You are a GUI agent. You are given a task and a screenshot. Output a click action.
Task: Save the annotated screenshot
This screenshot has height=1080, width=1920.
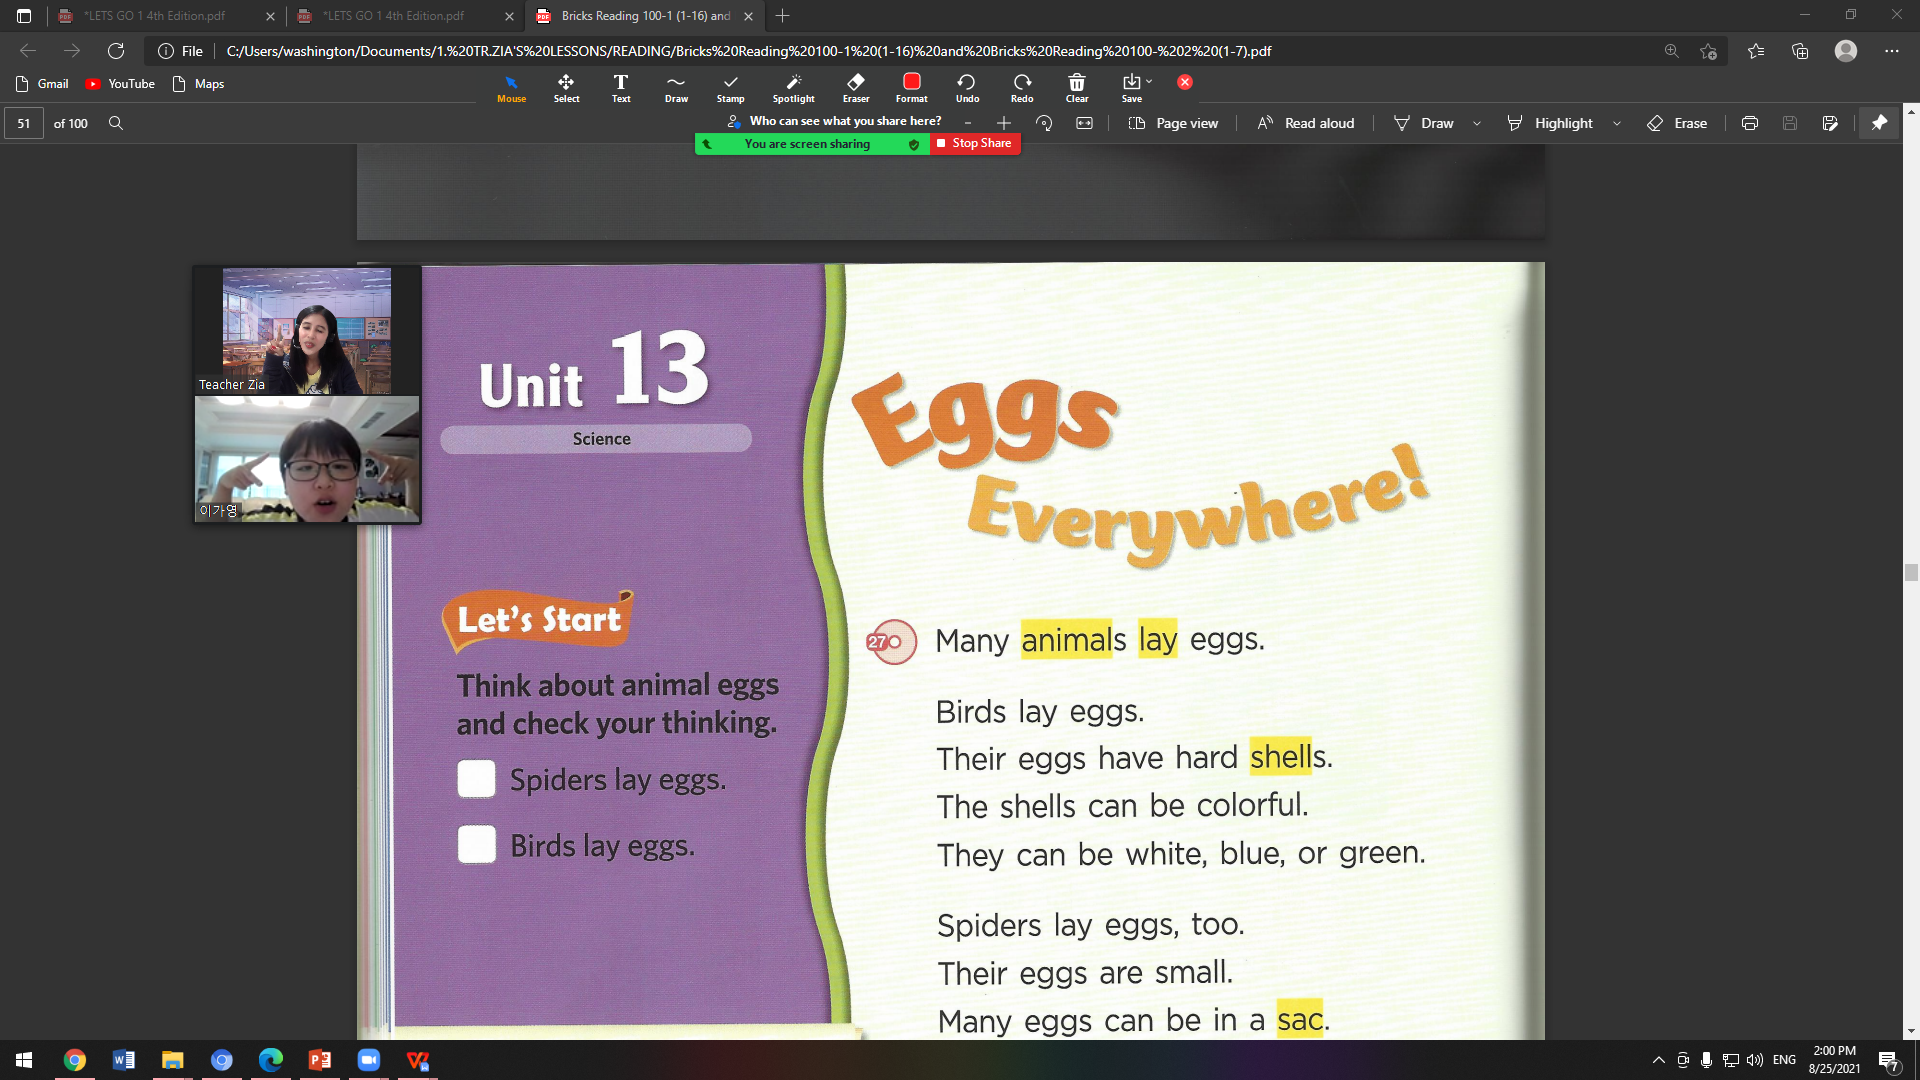(x=1131, y=88)
